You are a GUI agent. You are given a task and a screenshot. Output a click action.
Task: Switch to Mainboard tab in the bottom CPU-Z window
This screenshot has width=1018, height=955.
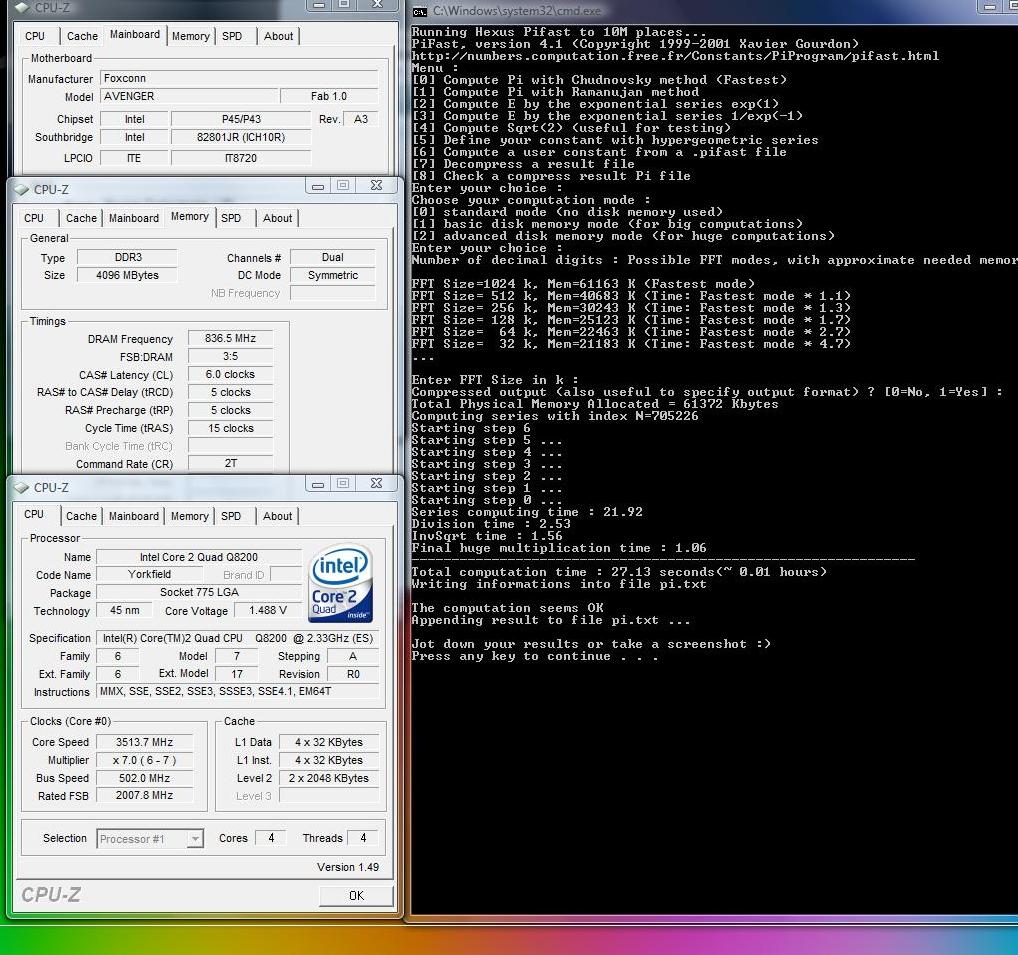134,516
